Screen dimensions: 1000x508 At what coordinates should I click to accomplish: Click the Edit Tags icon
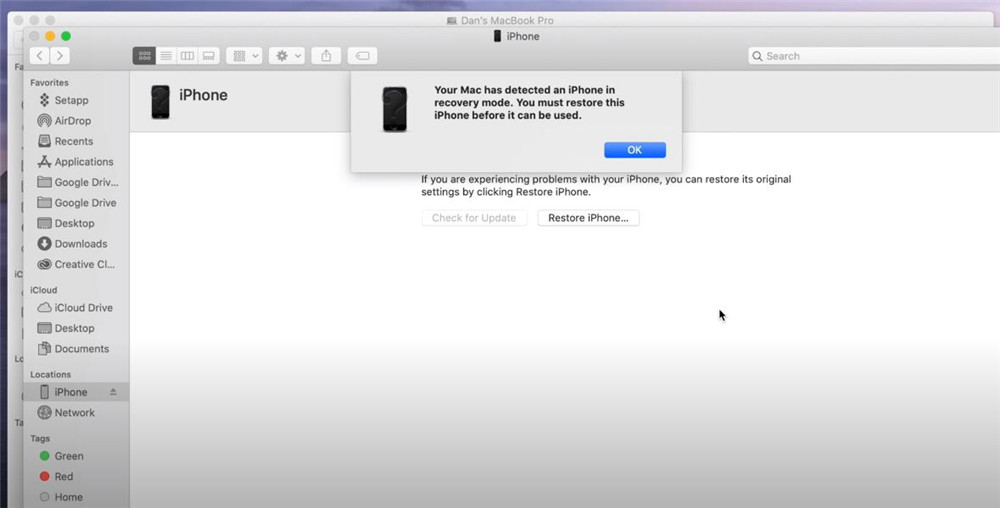(x=362, y=55)
